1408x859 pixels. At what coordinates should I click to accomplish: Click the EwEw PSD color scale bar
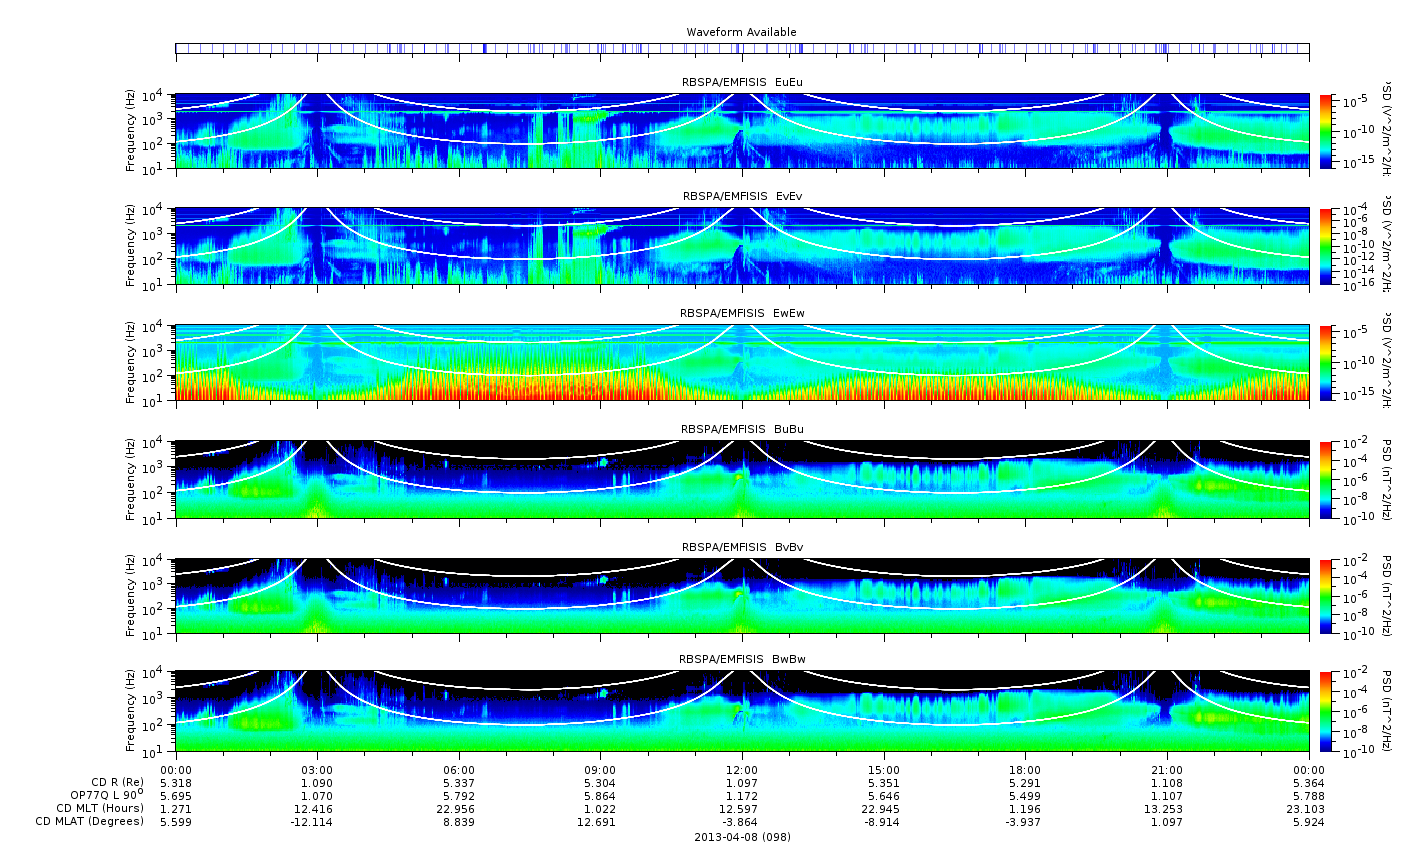[1326, 363]
